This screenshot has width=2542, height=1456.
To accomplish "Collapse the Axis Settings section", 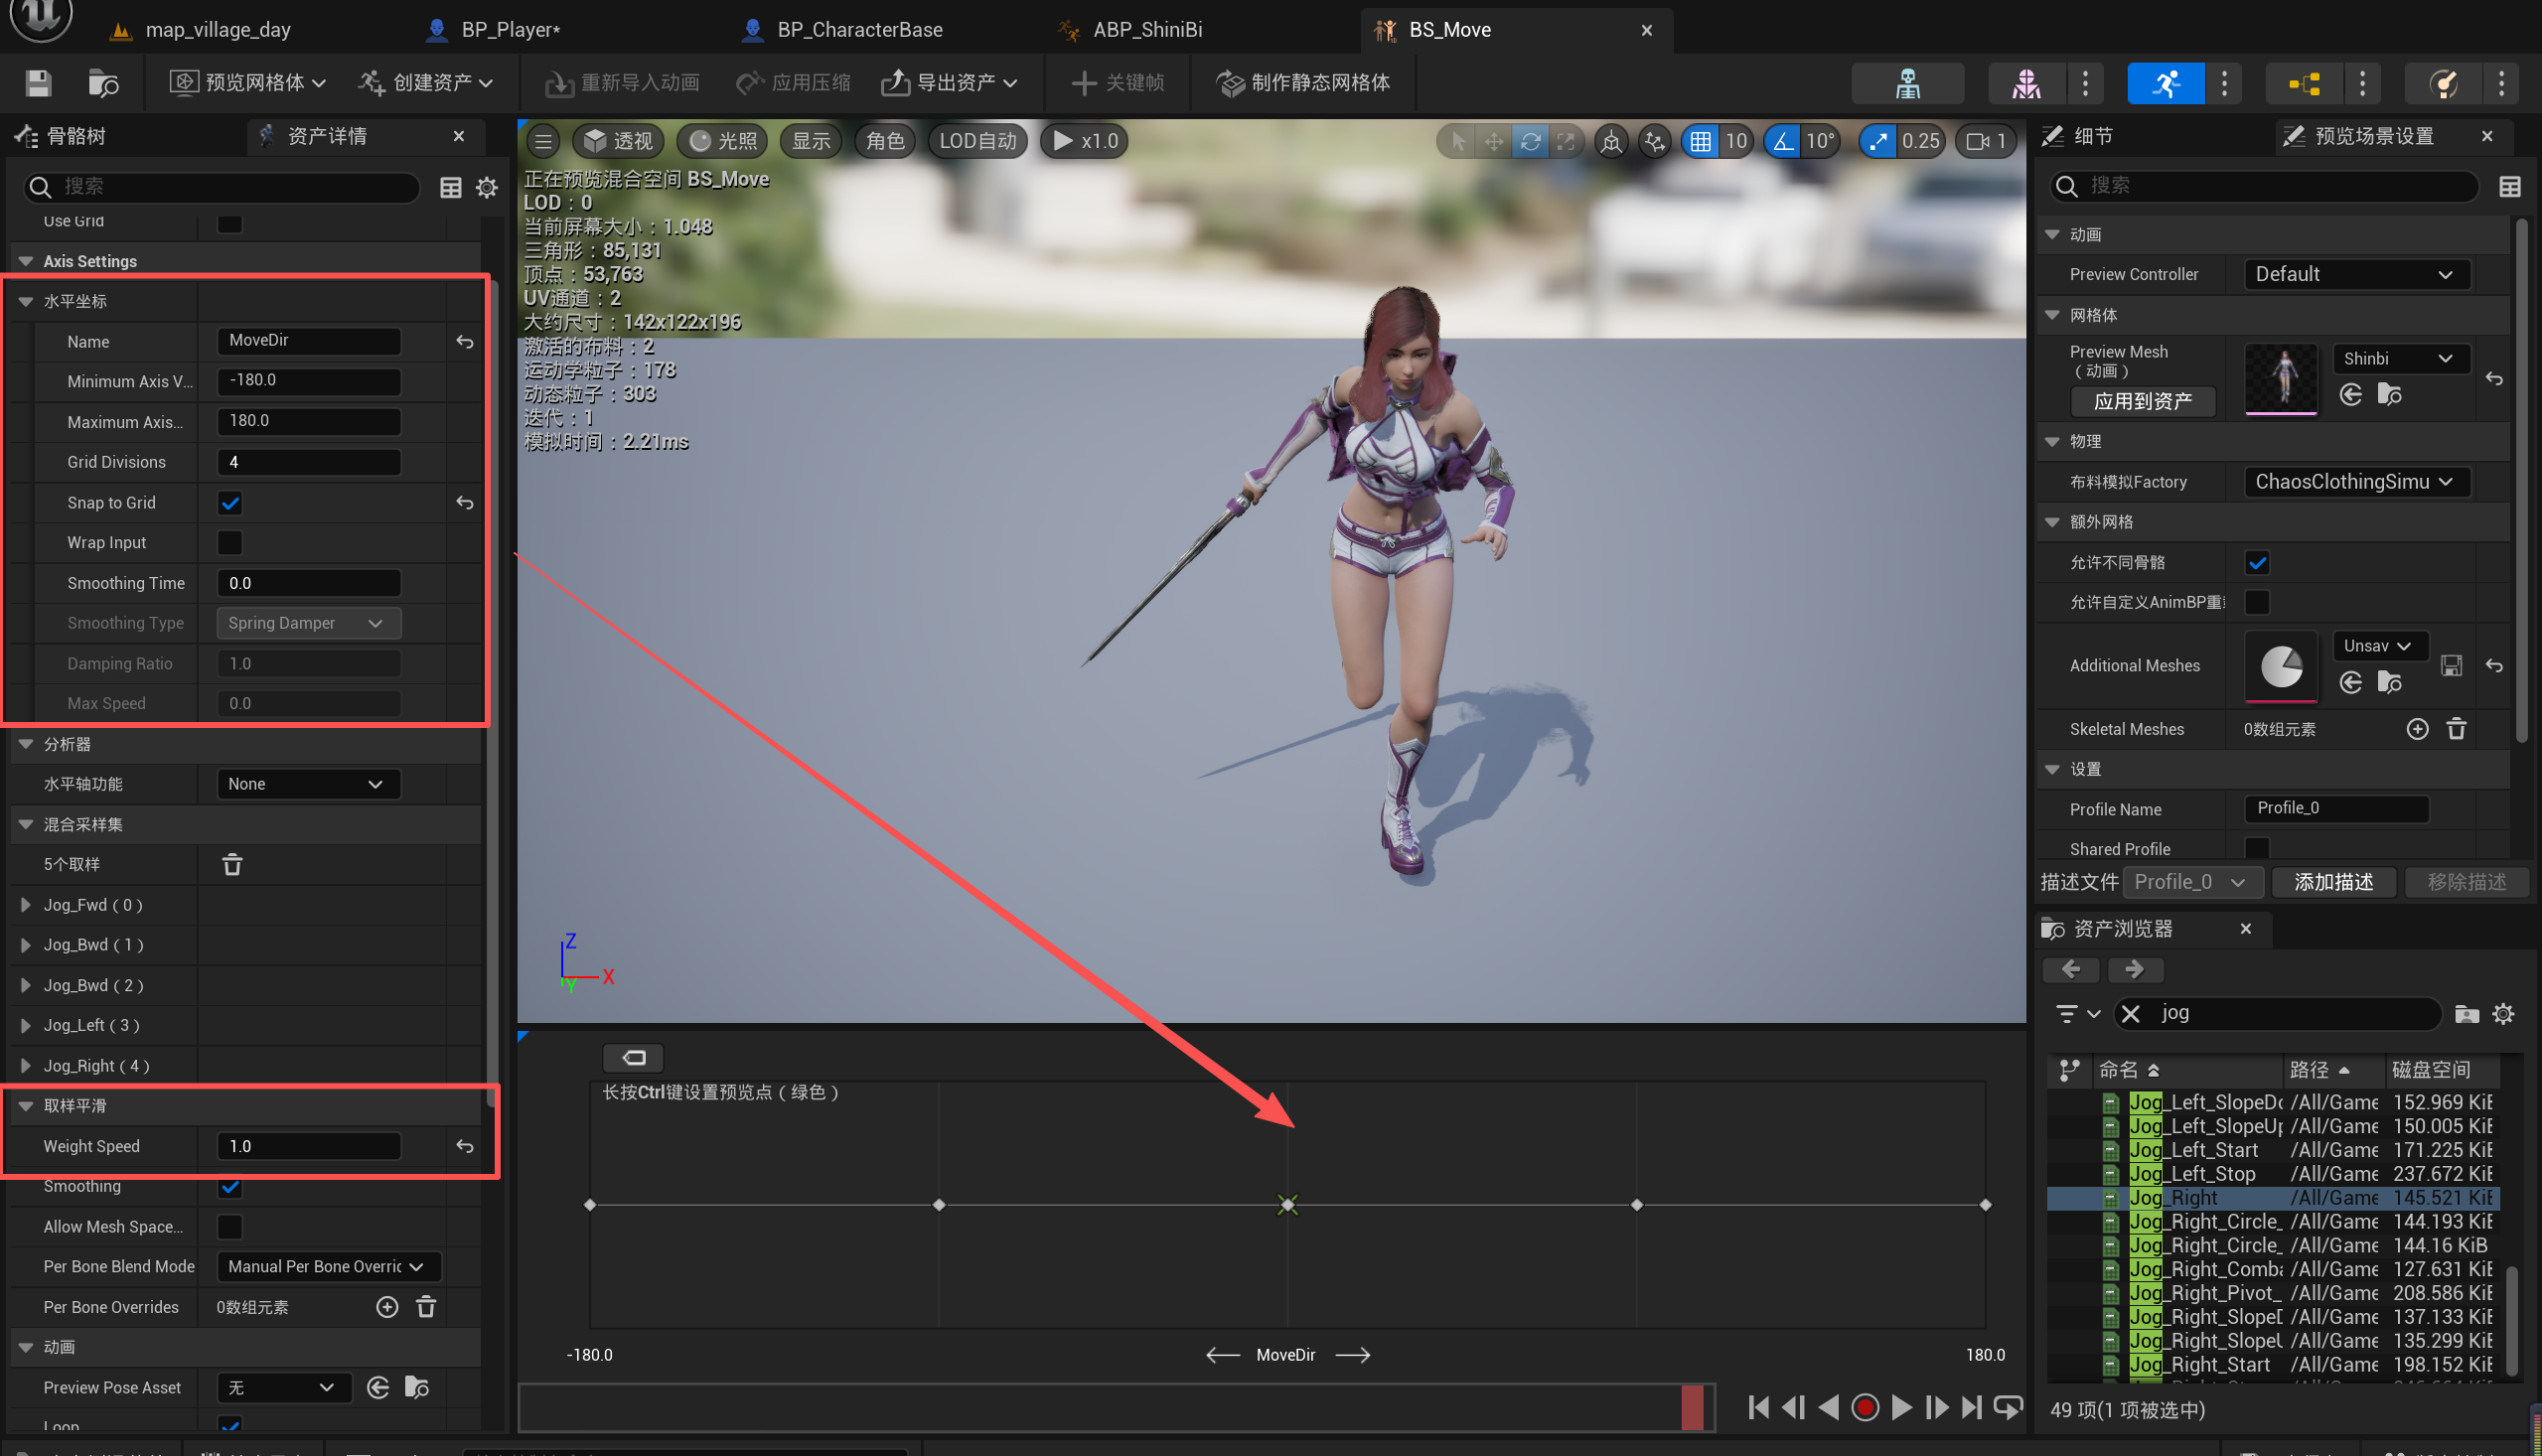I will 26,261.
